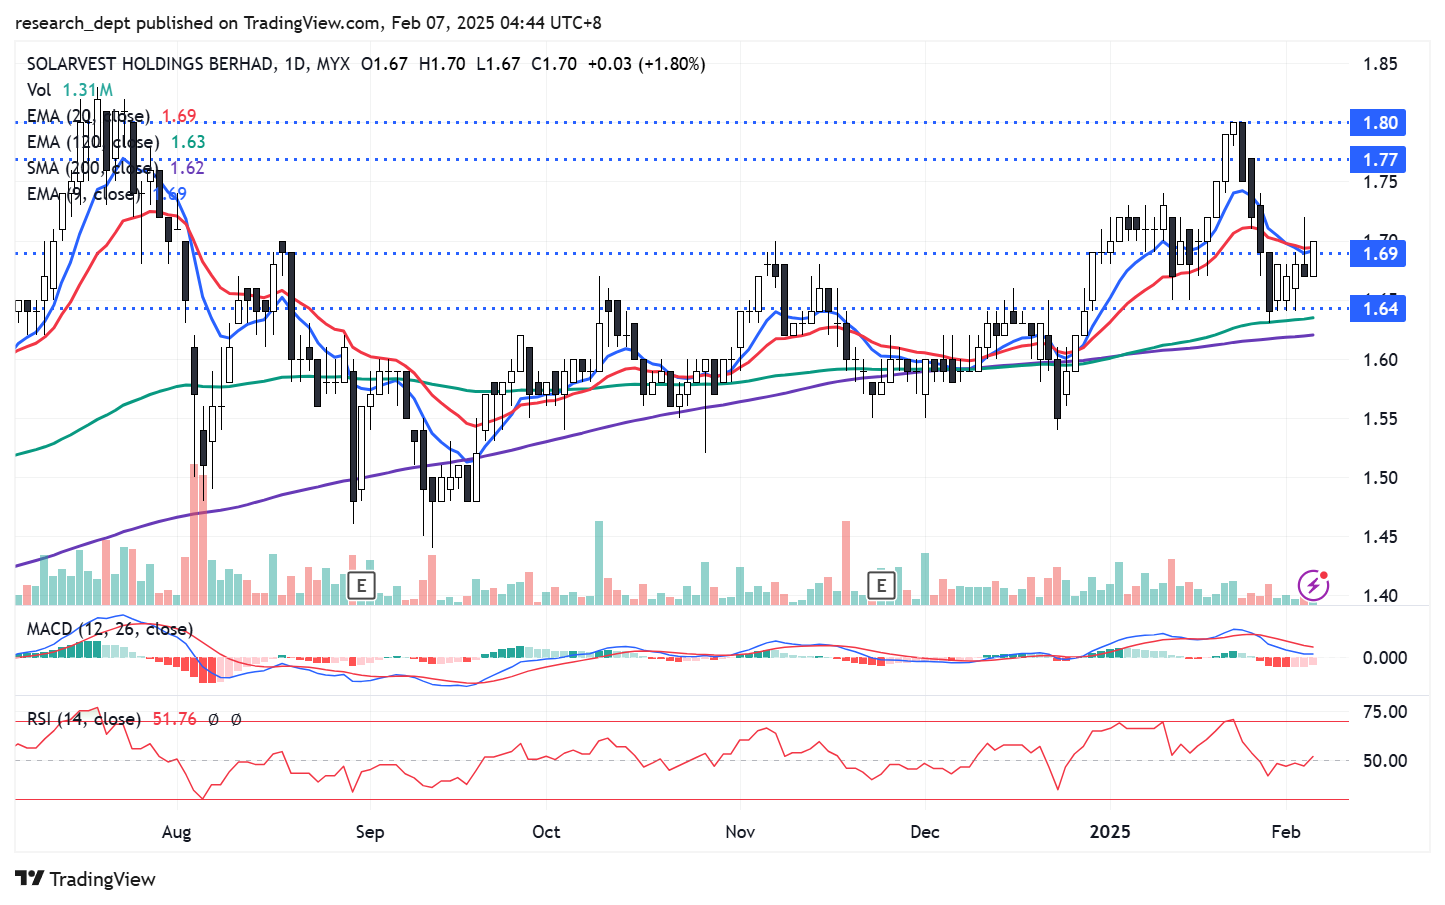
Task: Click the Vol 1.31M indicator label
Action: (69, 90)
